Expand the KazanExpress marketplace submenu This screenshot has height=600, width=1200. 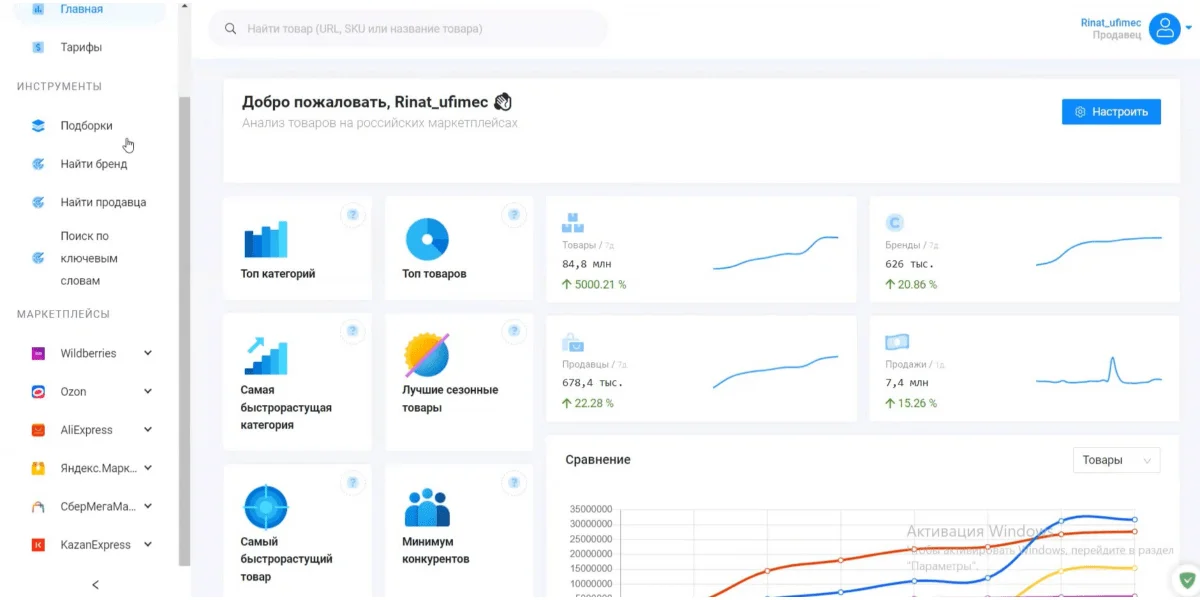[x=148, y=545]
